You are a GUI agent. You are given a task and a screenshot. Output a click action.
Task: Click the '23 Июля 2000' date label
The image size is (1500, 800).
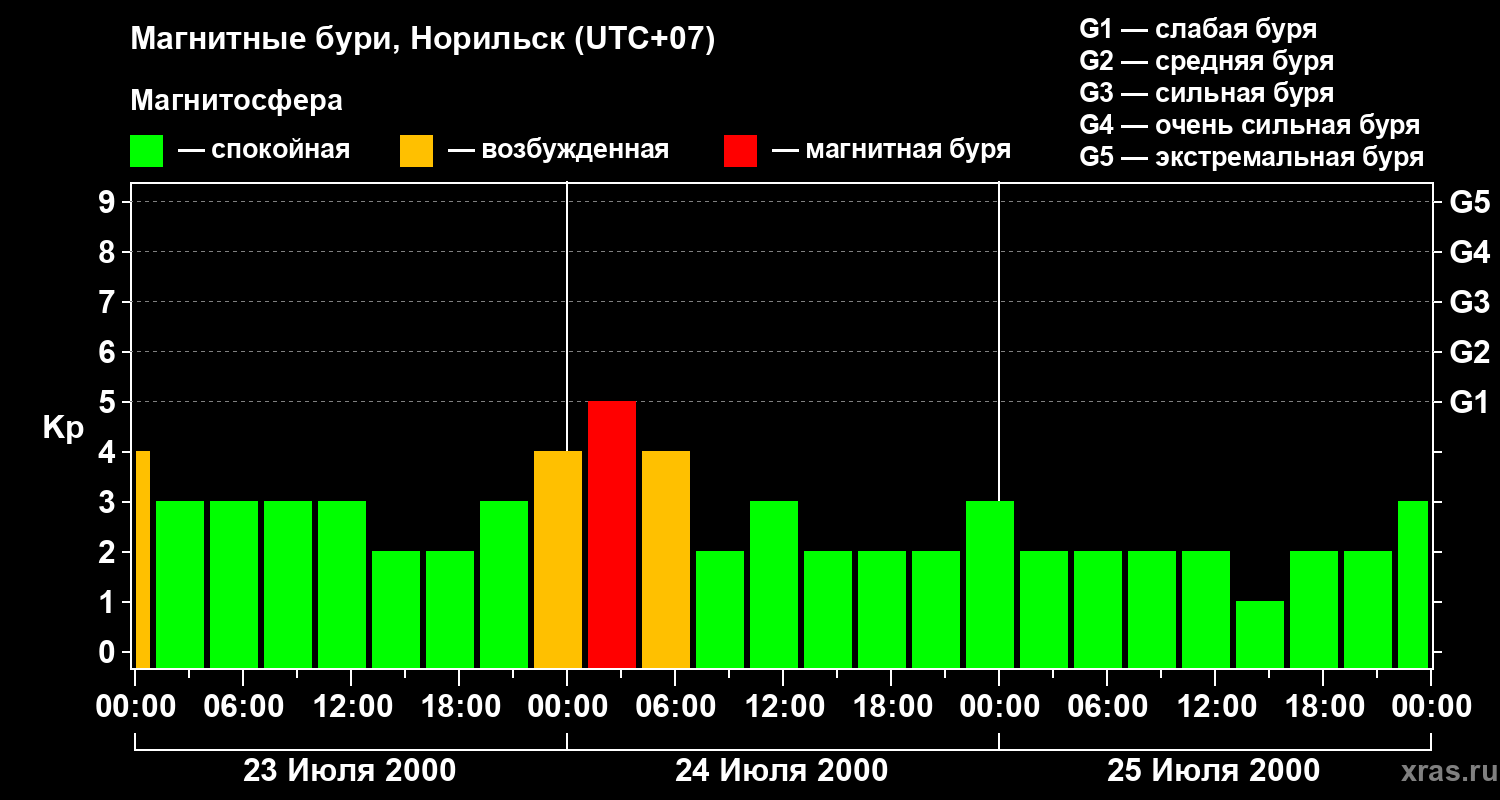click(x=350, y=771)
